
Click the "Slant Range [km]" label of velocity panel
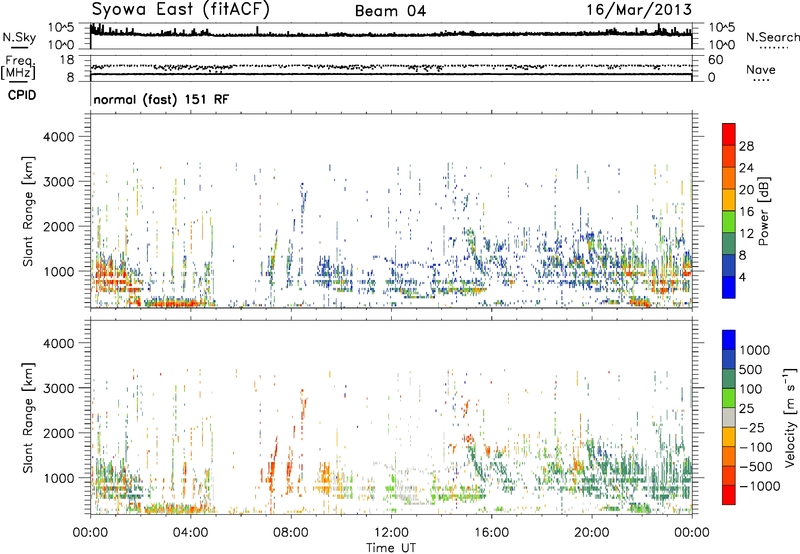click(28, 418)
